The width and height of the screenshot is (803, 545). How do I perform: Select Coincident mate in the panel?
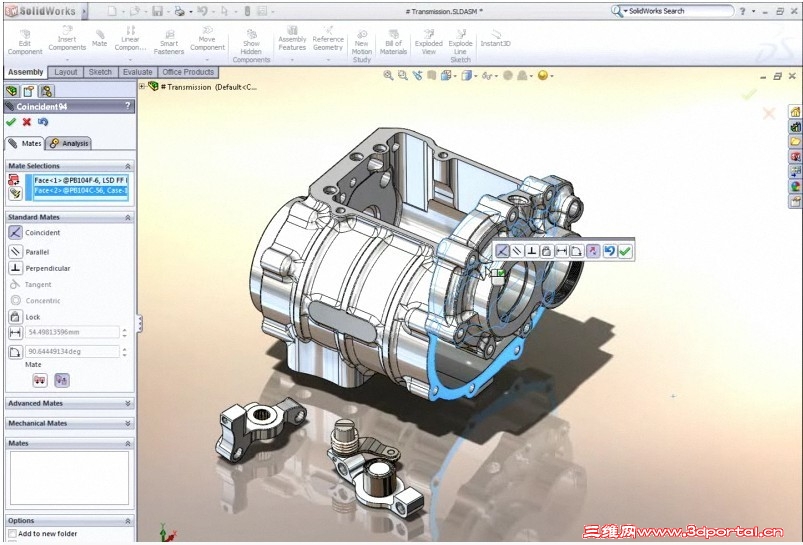click(x=15, y=233)
